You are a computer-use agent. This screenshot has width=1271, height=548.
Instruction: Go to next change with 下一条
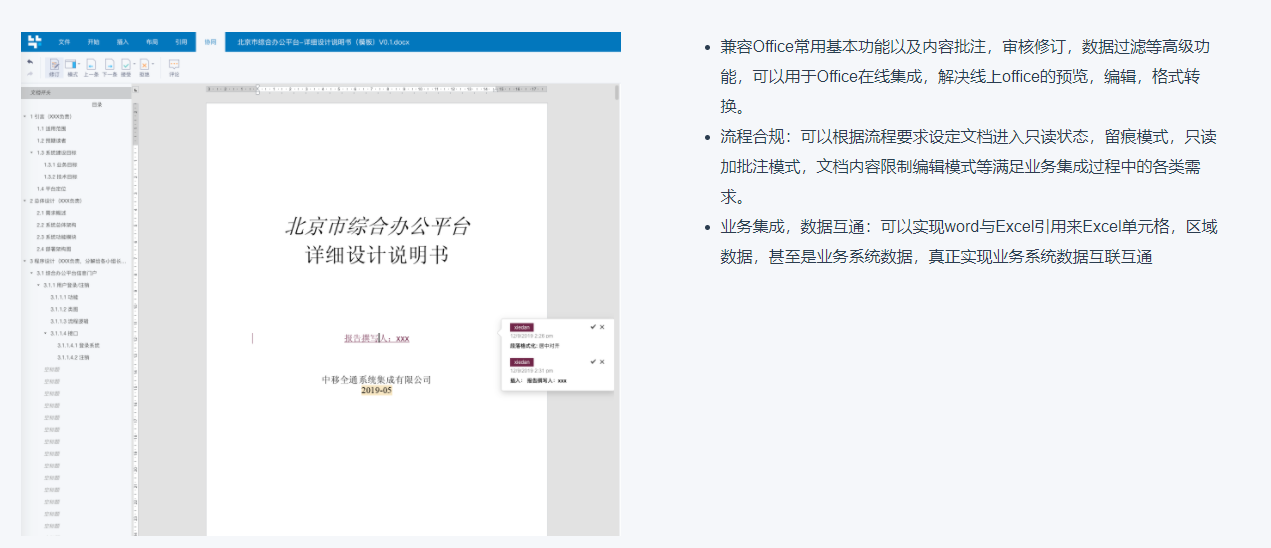pyautogui.click(x=109, y=67)
